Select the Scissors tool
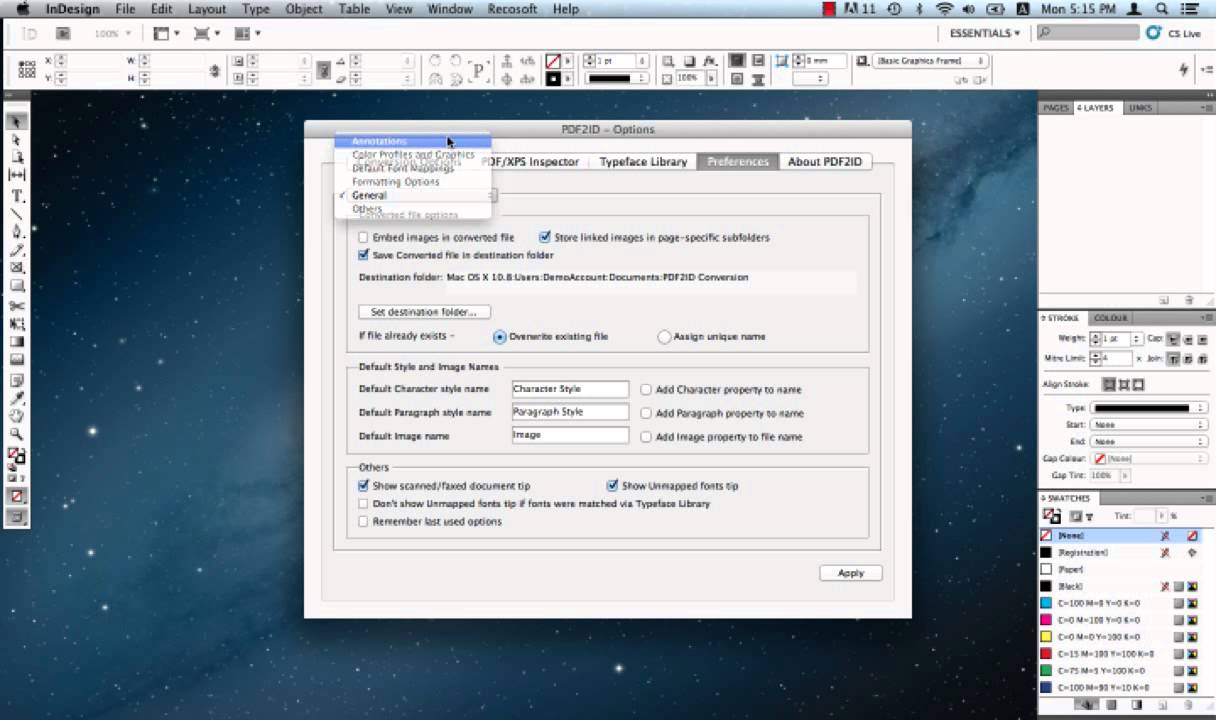Image resolution: width=1216 pixels, height=720 pixels. point(16,306)
